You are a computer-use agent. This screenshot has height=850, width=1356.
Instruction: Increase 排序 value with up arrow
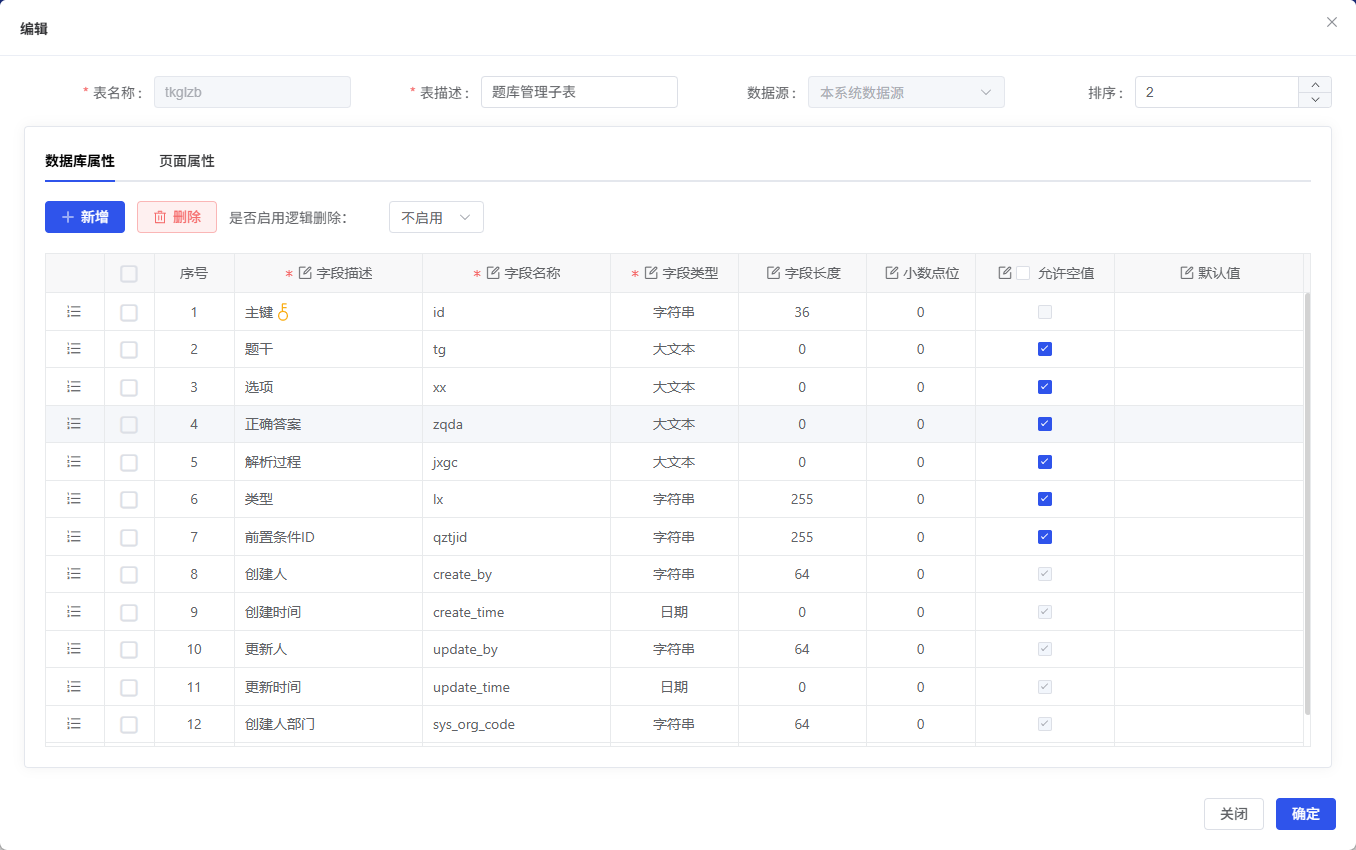coord(1314,85)
